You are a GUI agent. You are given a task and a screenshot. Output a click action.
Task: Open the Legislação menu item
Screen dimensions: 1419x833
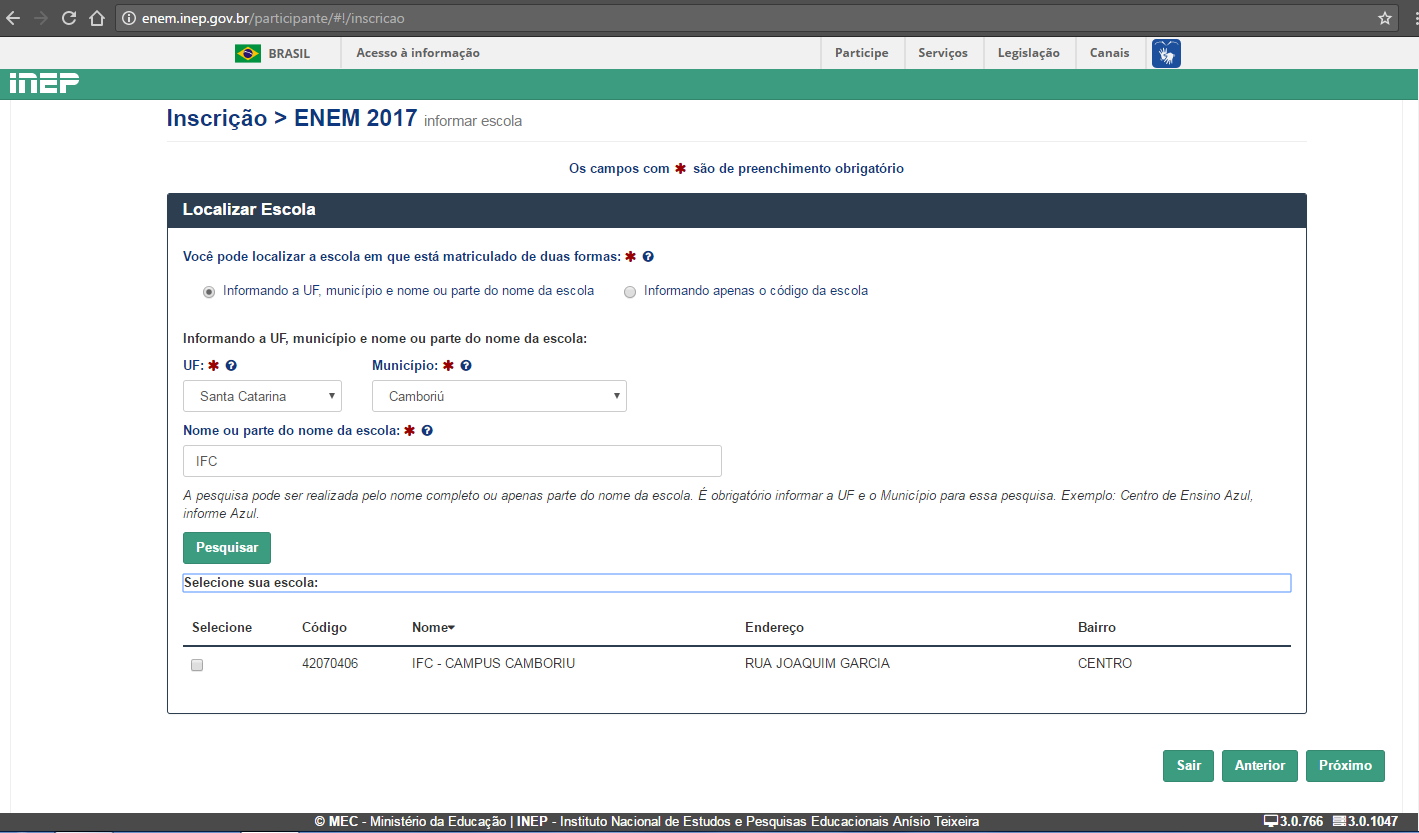pos(1028,53)
